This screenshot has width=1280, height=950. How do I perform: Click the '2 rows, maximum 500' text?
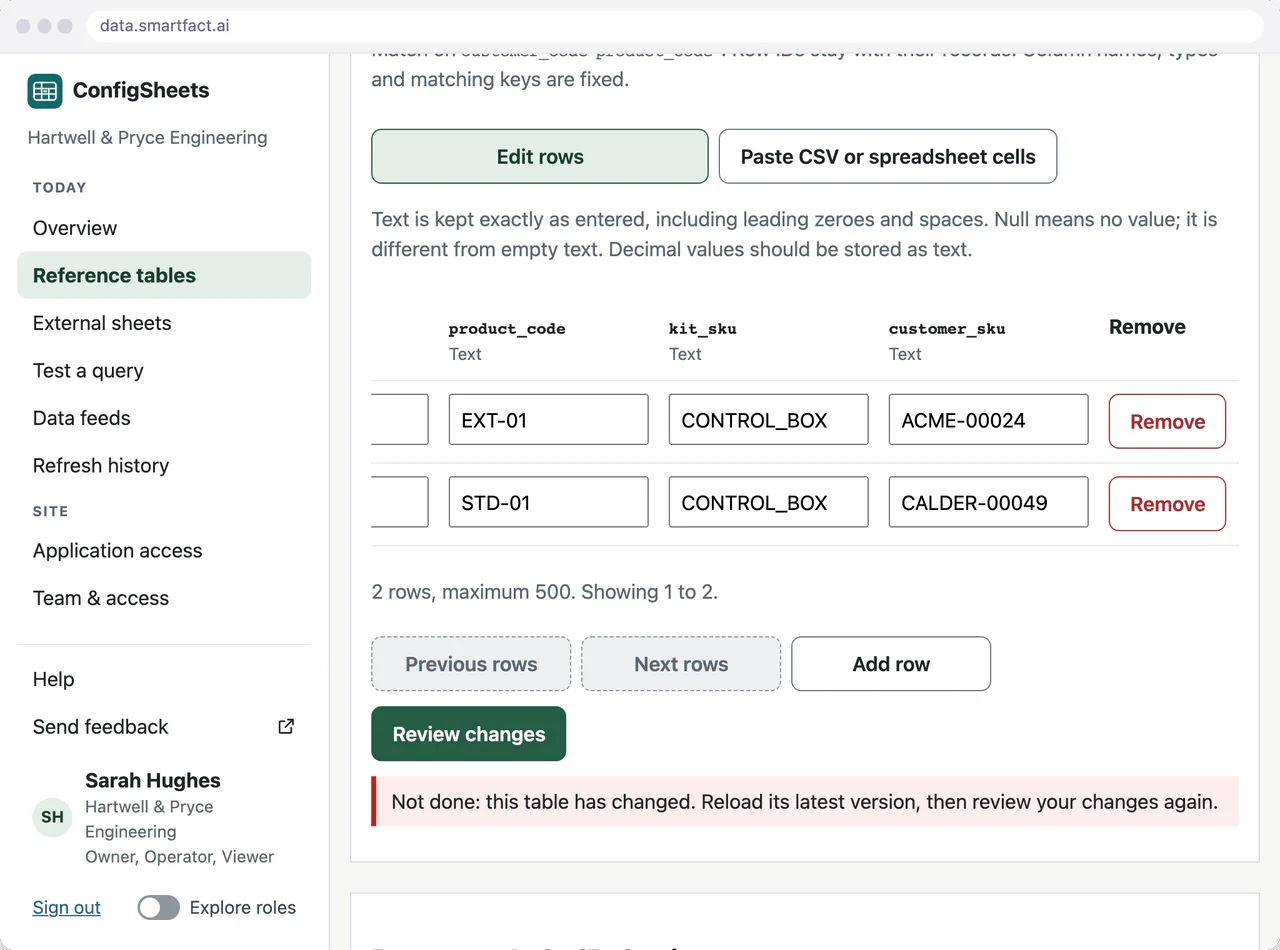coord(545,592)
